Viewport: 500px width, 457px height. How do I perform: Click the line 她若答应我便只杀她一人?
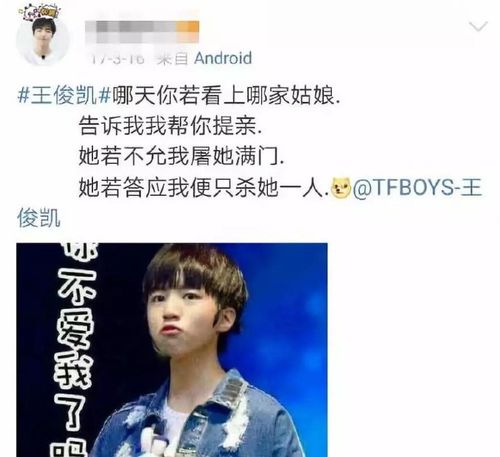[x=204, y=188]
